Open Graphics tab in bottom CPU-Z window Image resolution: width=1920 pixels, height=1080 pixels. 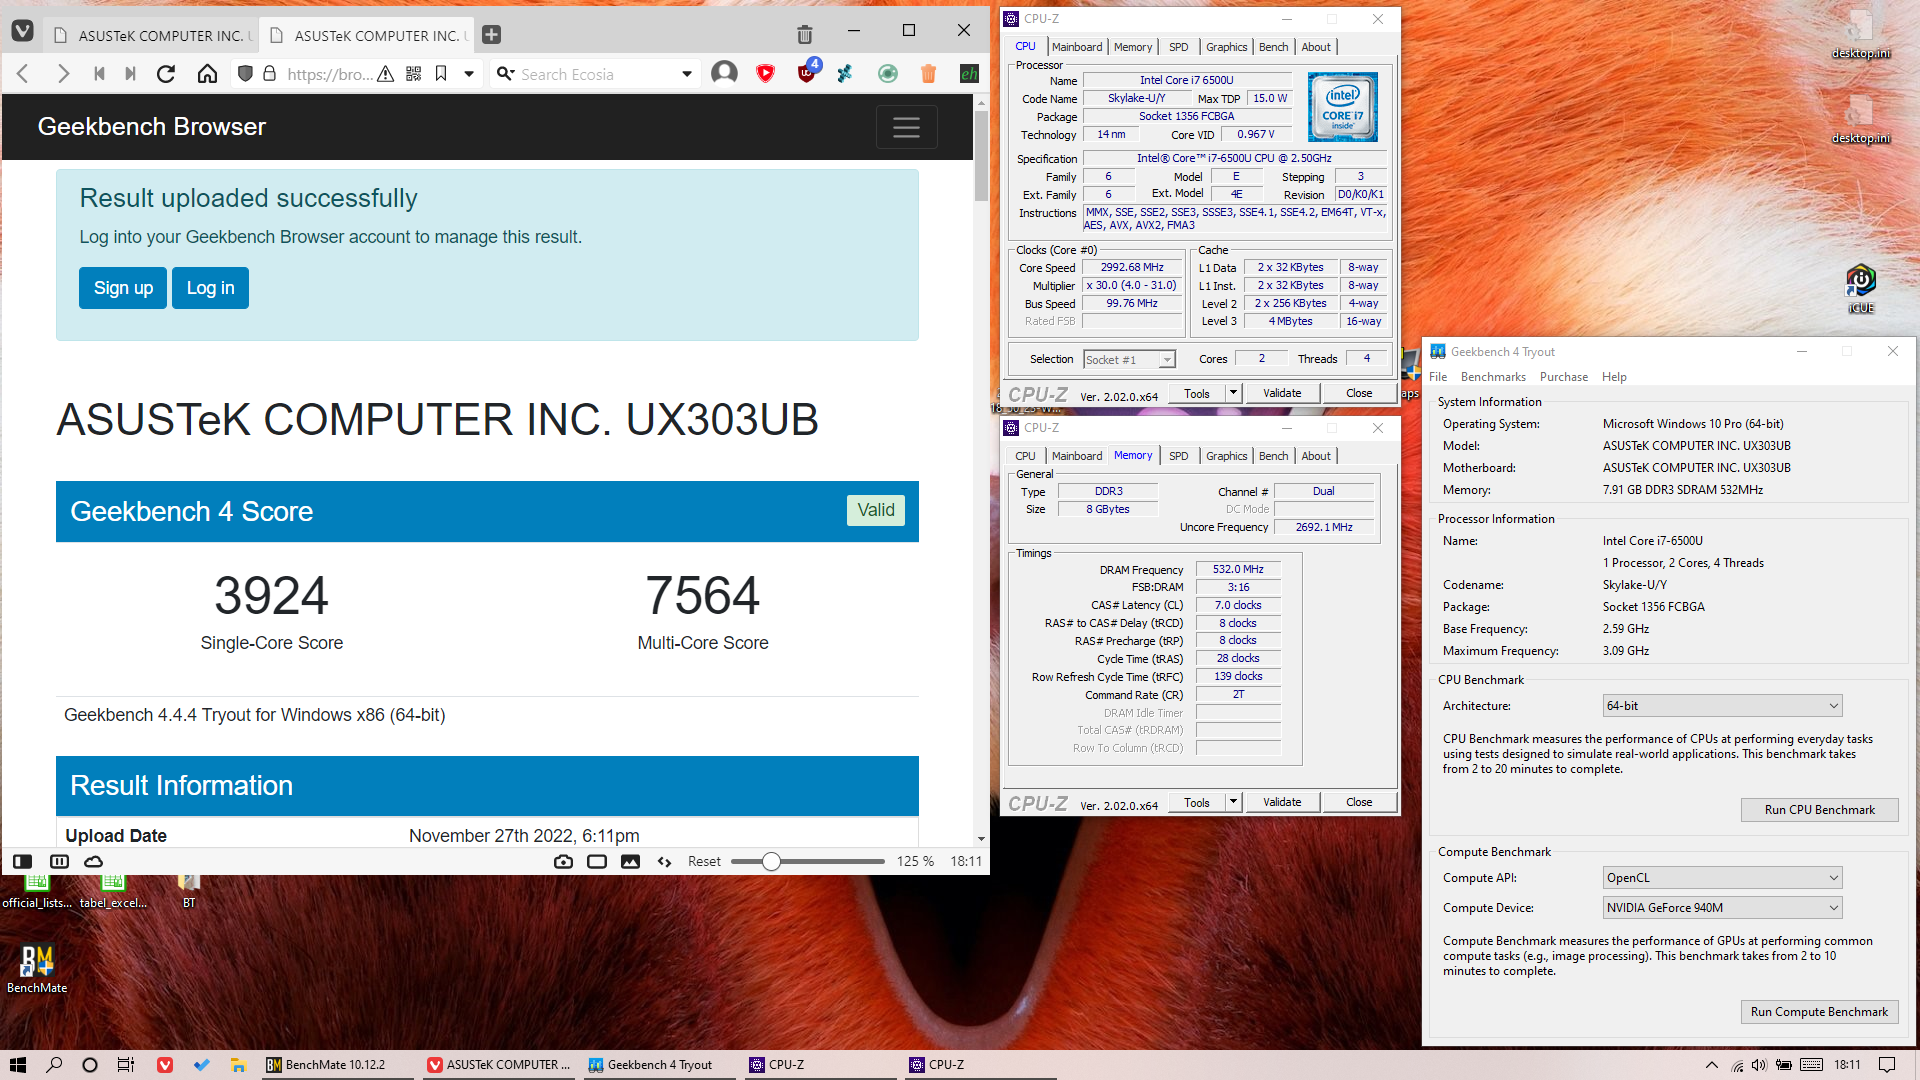coord(1226,456)
